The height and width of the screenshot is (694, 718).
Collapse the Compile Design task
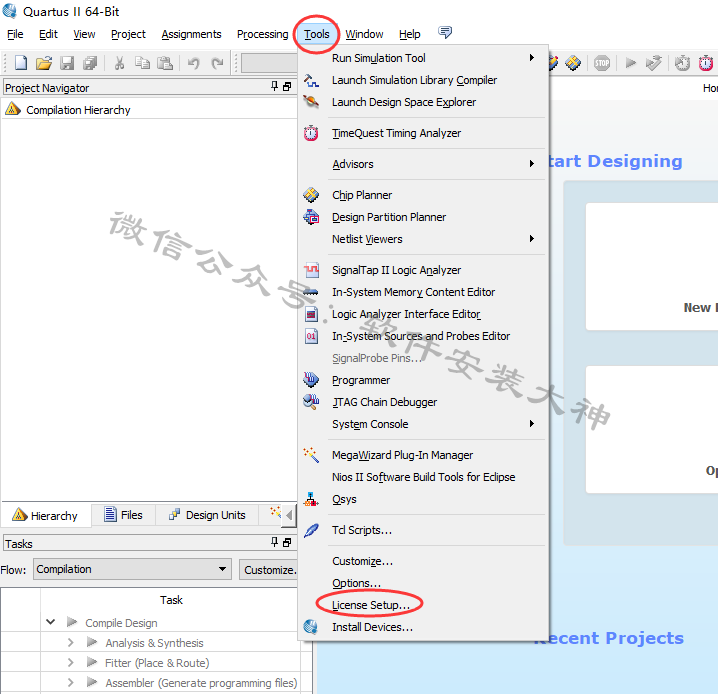coord(51,622)
